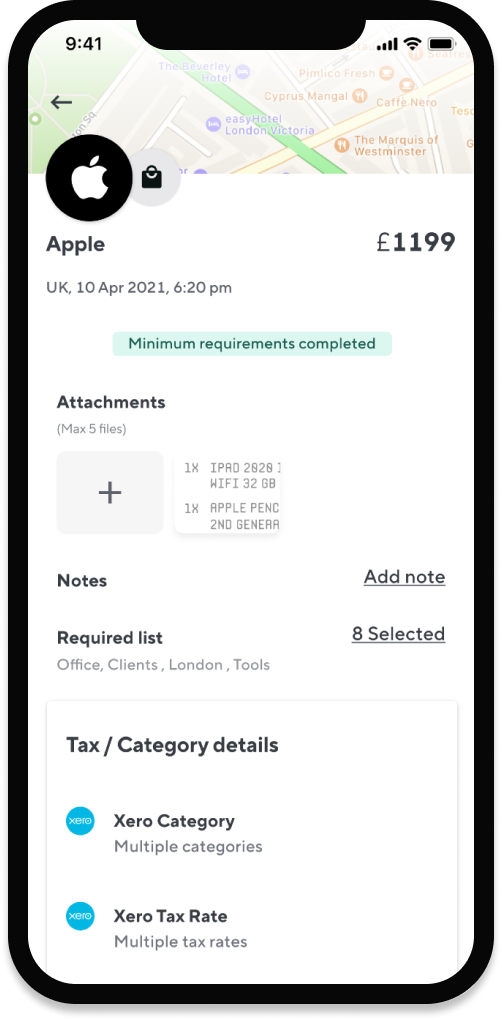Open Xero Category Multiple categories row

[x=252, y=833]
